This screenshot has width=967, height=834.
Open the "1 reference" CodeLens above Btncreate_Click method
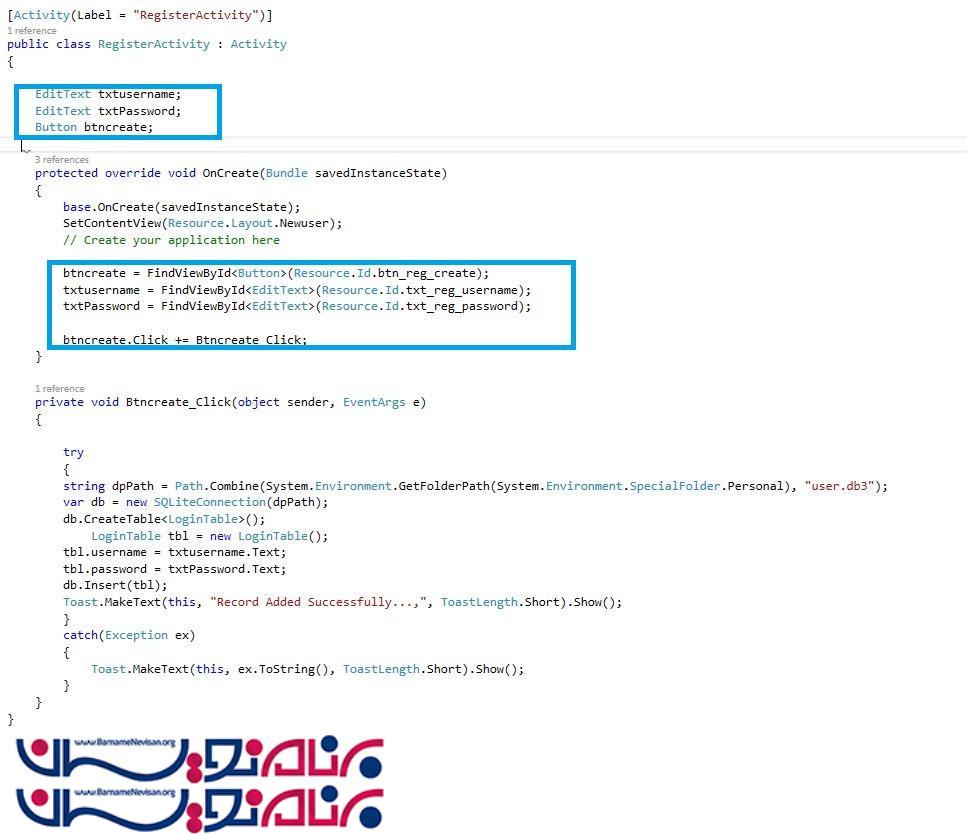pos(60,389)
